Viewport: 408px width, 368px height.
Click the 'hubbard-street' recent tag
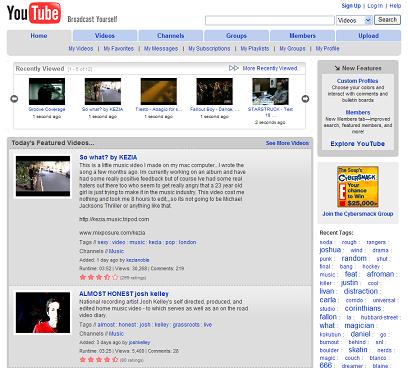point(379,318)
